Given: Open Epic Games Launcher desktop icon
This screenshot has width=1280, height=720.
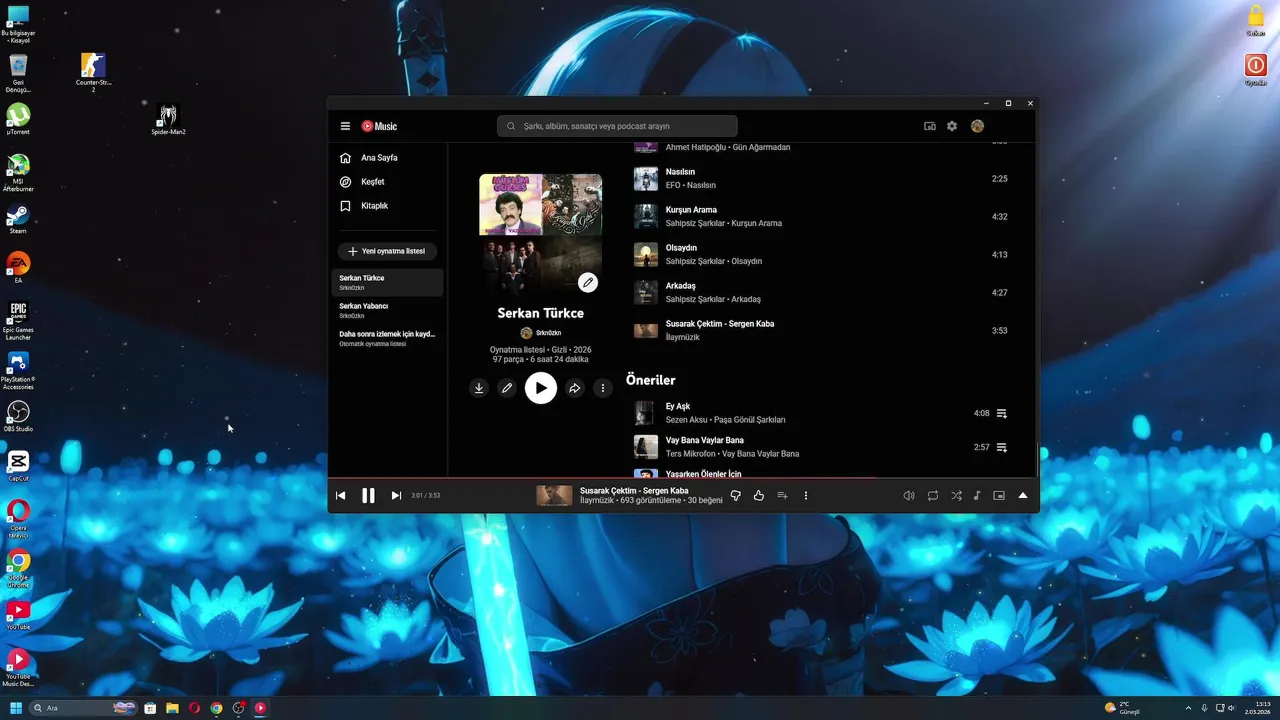Looking at the screenshot, I should [18, 320].
